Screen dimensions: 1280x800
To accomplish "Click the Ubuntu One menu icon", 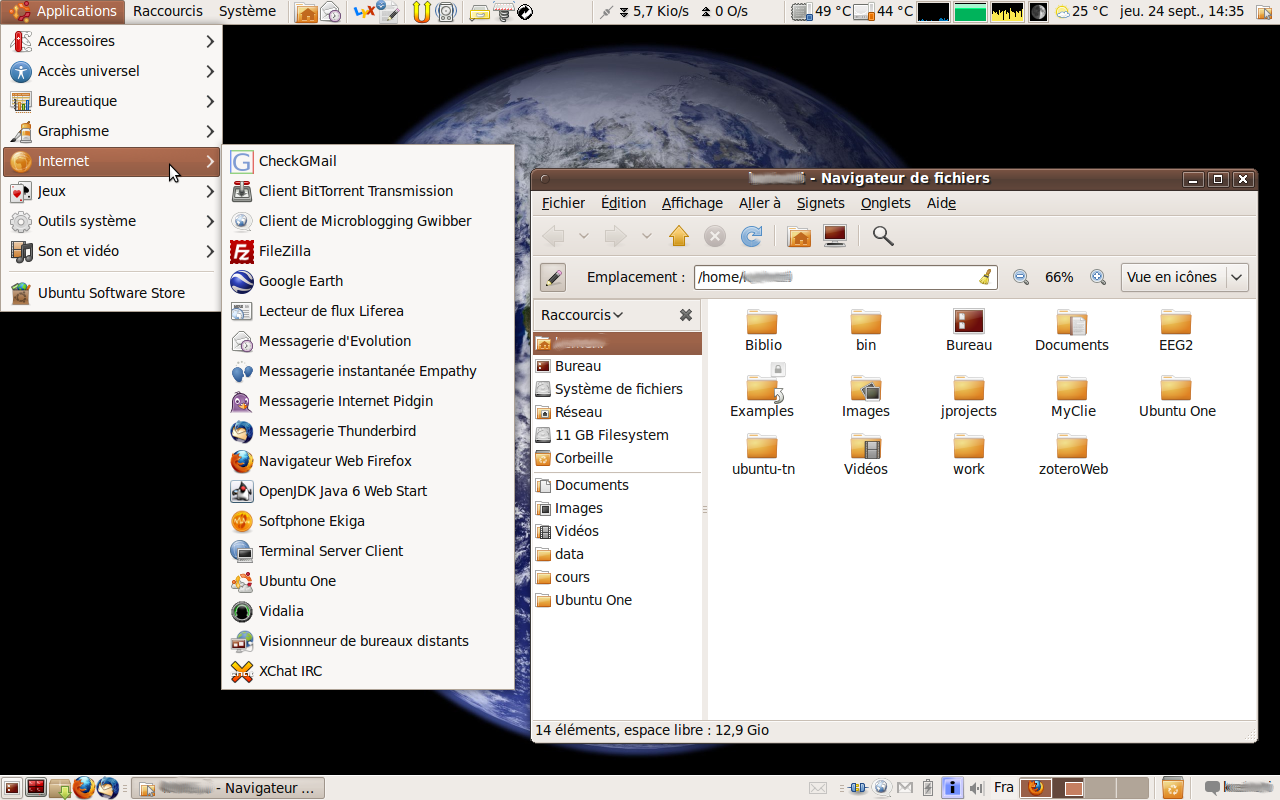I will pos(241,581).
